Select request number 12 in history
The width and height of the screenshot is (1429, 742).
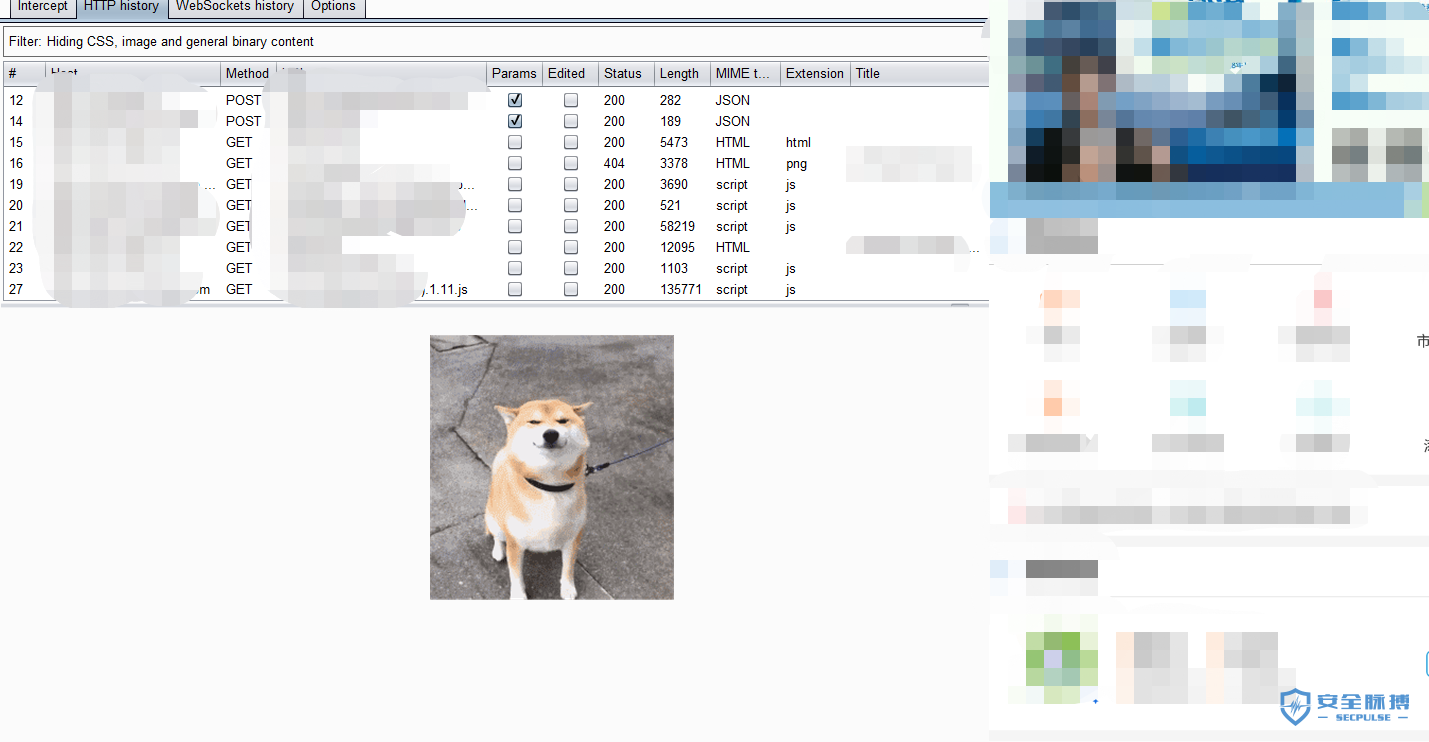pyautogui.click(x=16, y=100)
